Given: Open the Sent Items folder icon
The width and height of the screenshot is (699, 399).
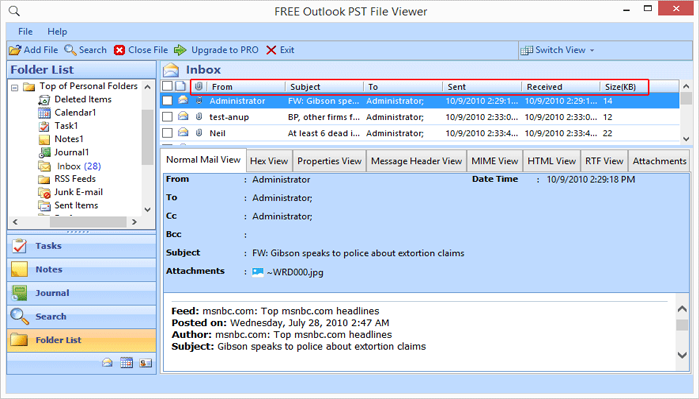Looking at the screenshot, I should (44, 206).
